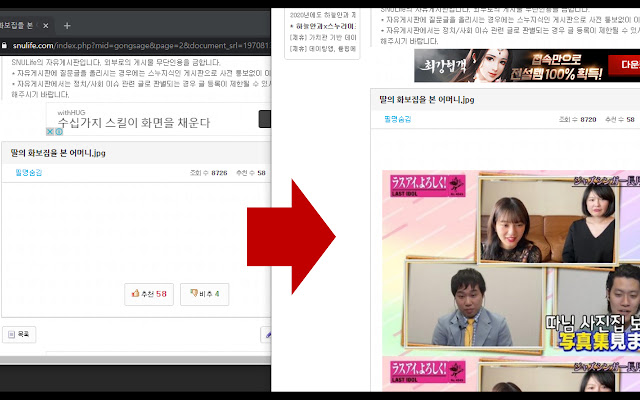This screenshot has height=400, width=640.
Task: Open 필명숨김 author link beside view count 8720
Action: coord(398,119)
